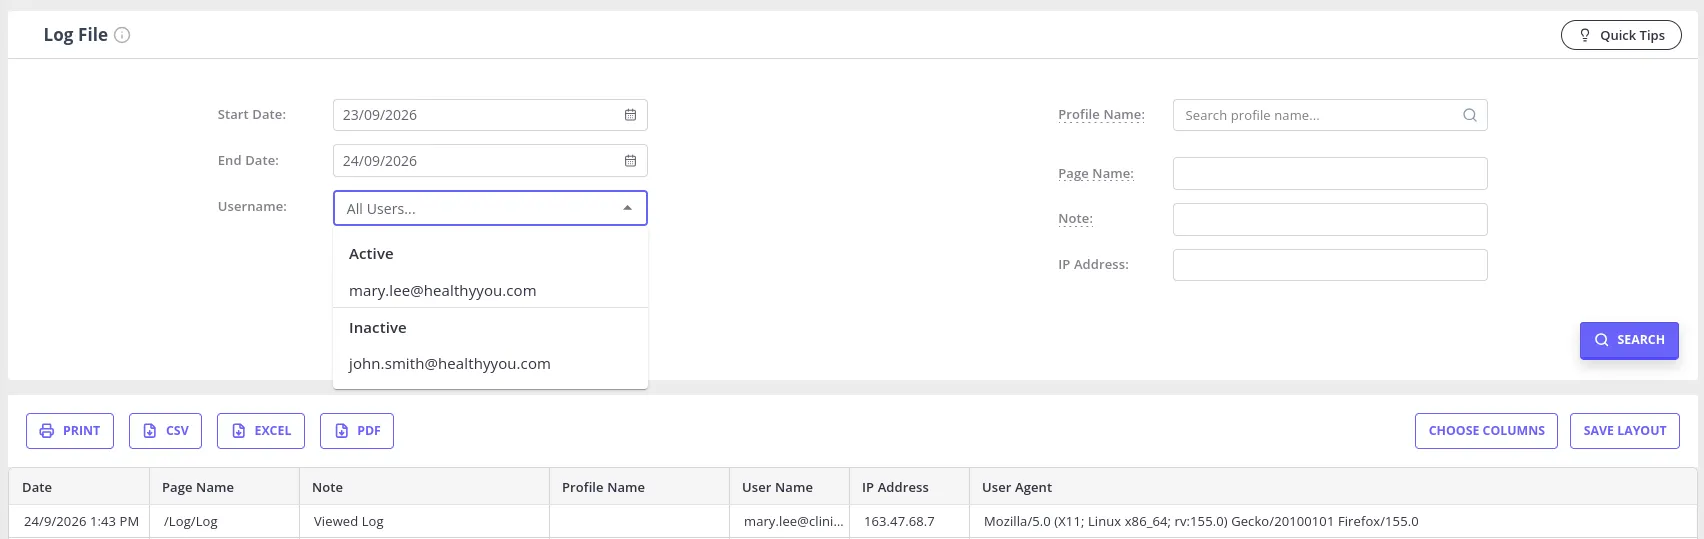1704x539 pixels.
Task: Click the Inactive group header in dropdown
Action: tap(377, 328)
